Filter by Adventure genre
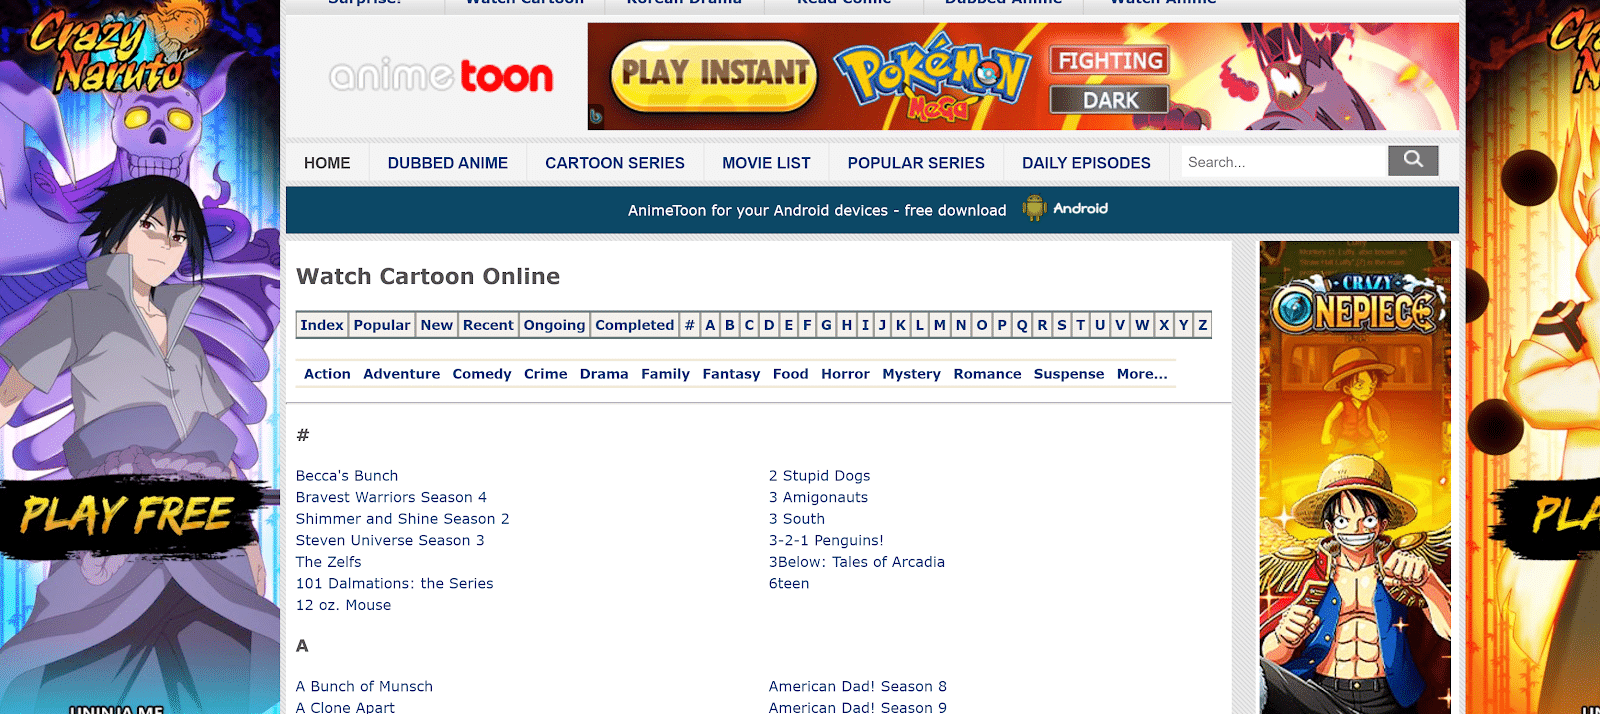The height and width of the screenshot is (714, 1600). tap(402, 374)
